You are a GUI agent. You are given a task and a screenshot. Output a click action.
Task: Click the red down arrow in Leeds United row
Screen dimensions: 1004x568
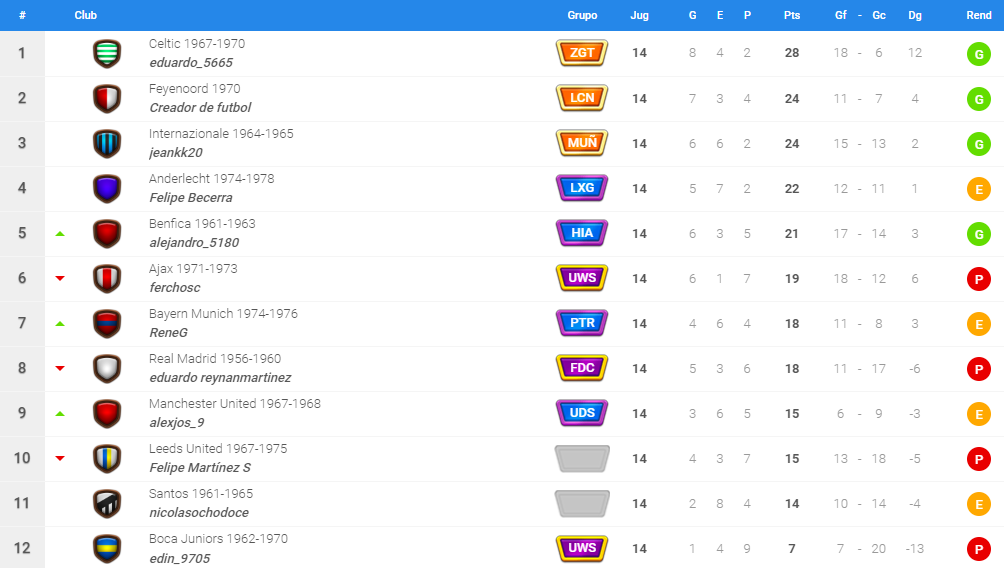pos(60,458)
